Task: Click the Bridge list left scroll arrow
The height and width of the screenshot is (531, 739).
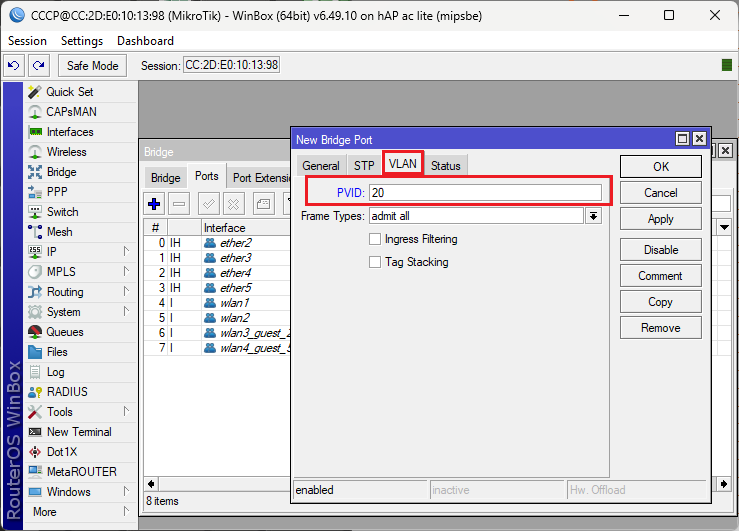Action: pyautogui.click(x=151, y=483)
